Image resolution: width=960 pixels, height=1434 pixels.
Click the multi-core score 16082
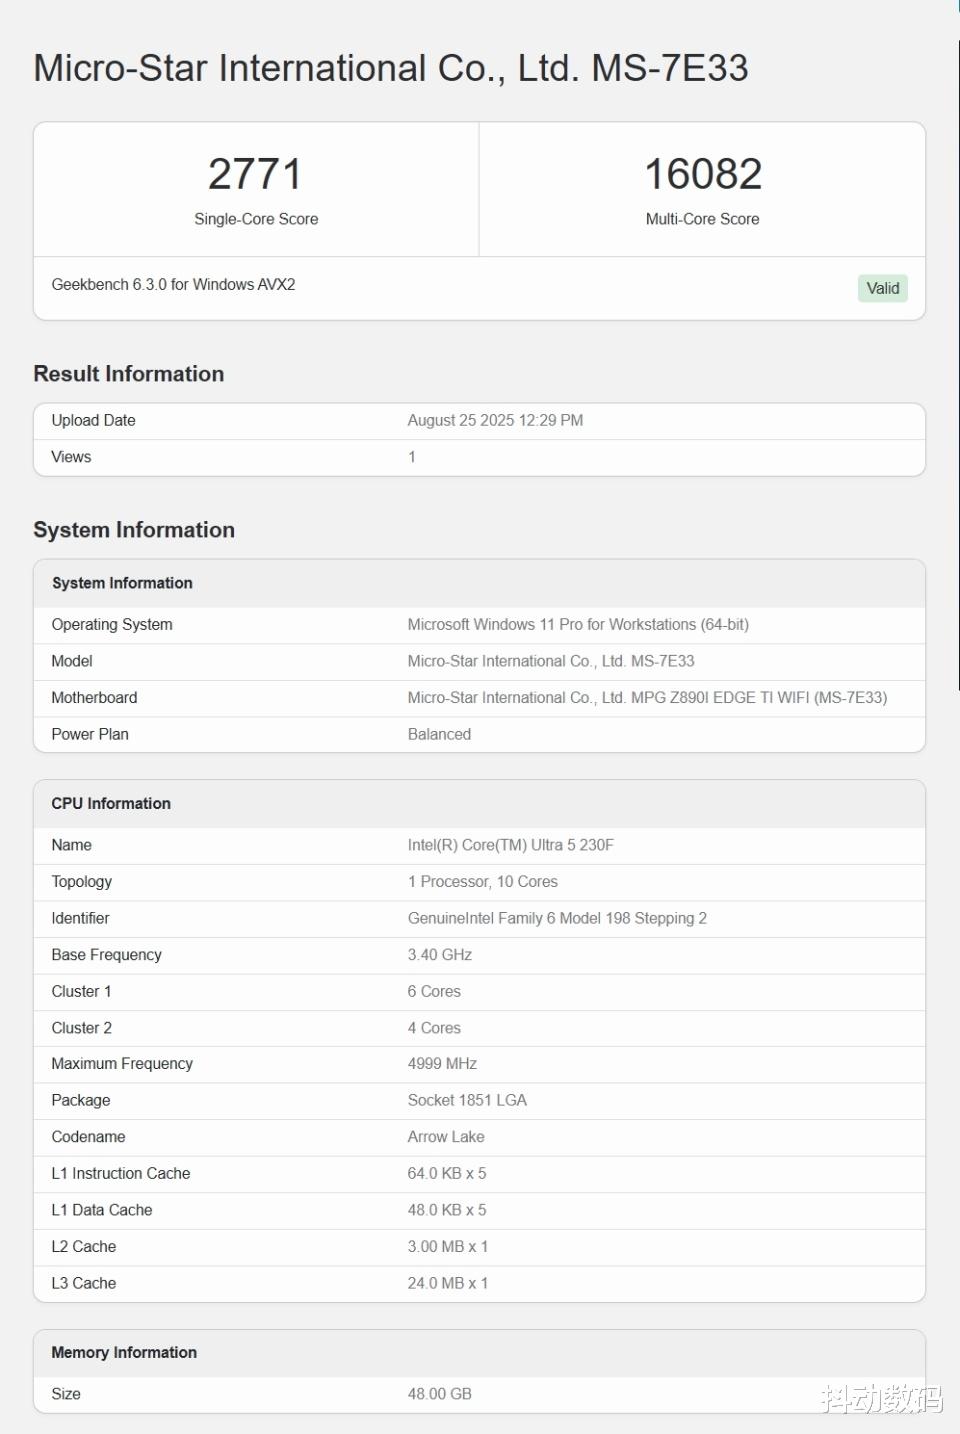pos(703,174)
